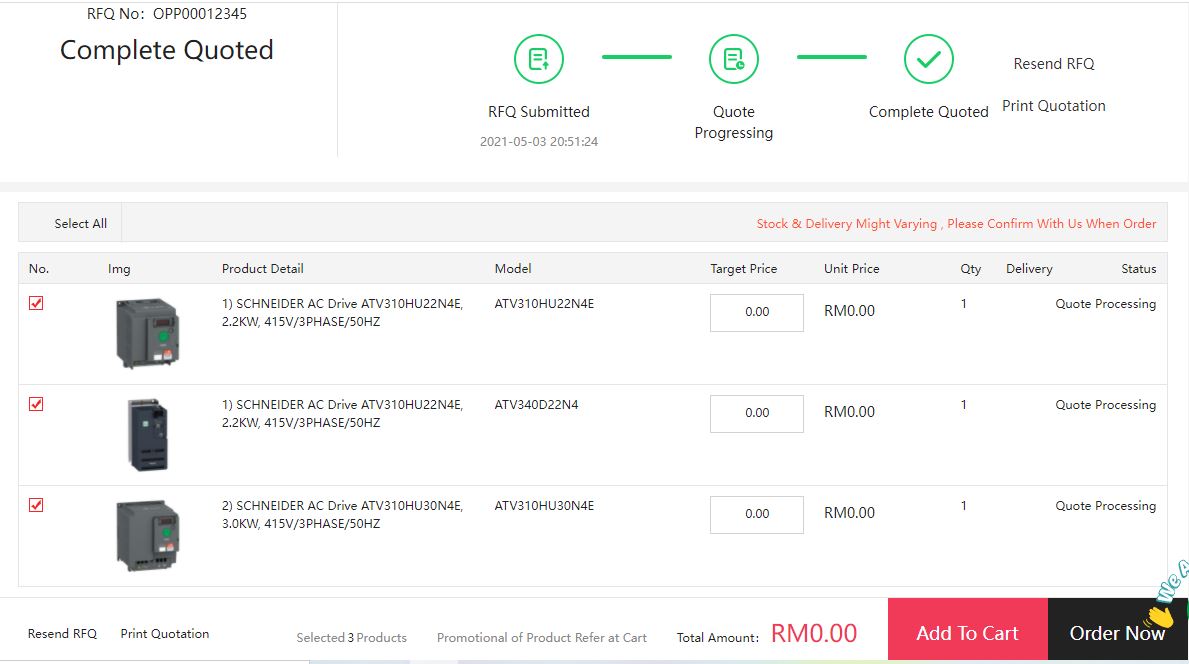Click the Selected 3 Products text

351,637
